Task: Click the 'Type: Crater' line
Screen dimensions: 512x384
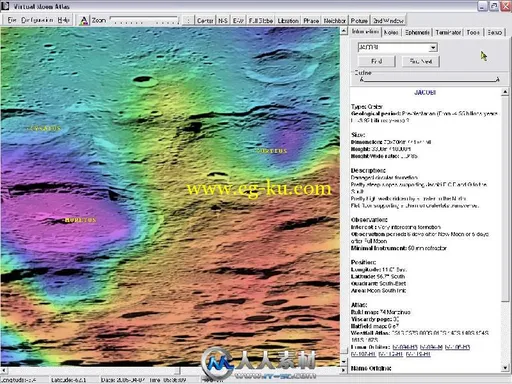Action: (367, 107)
